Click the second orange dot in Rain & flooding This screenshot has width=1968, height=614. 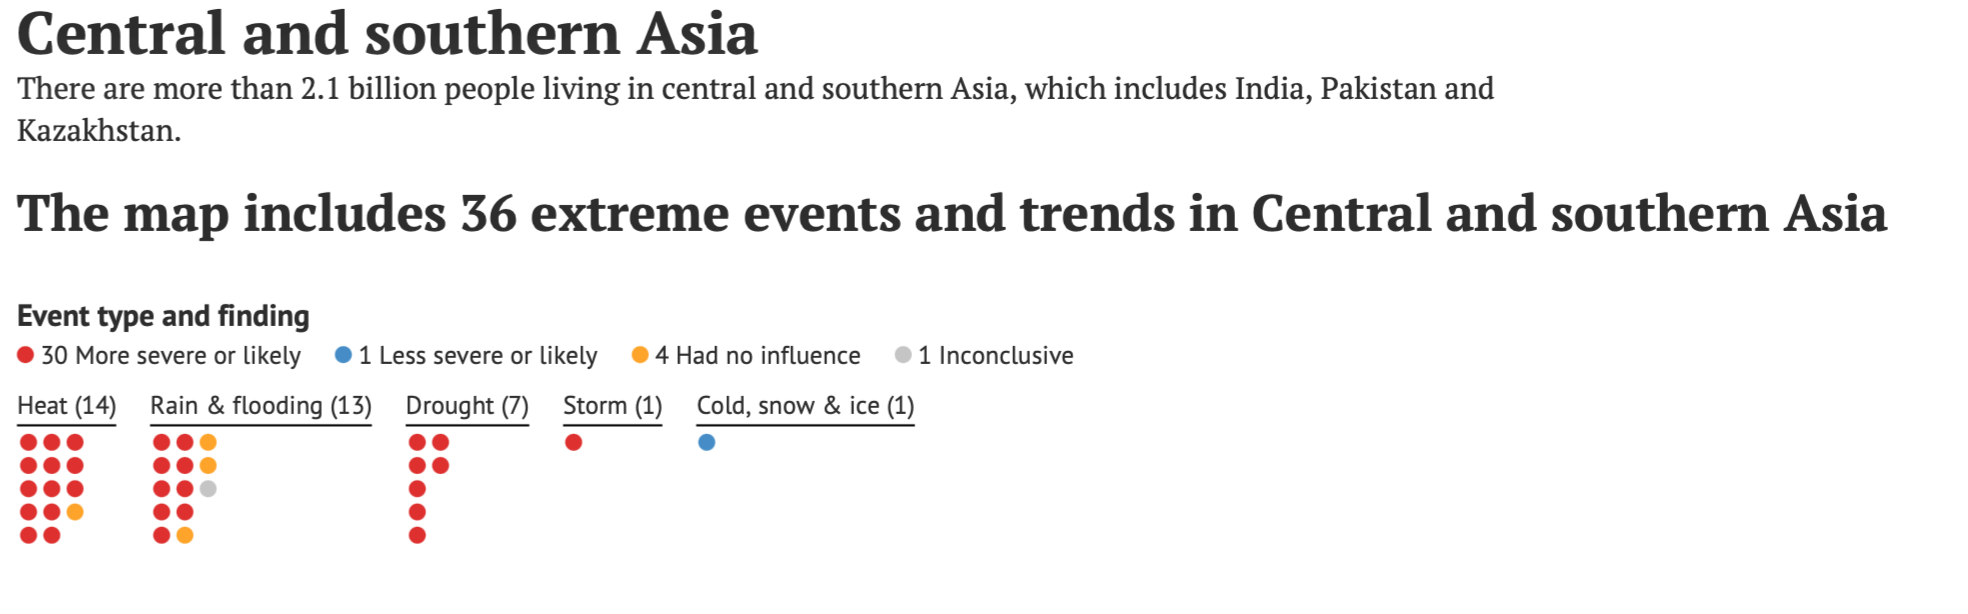pyautogui.click(x=208, y=466)
